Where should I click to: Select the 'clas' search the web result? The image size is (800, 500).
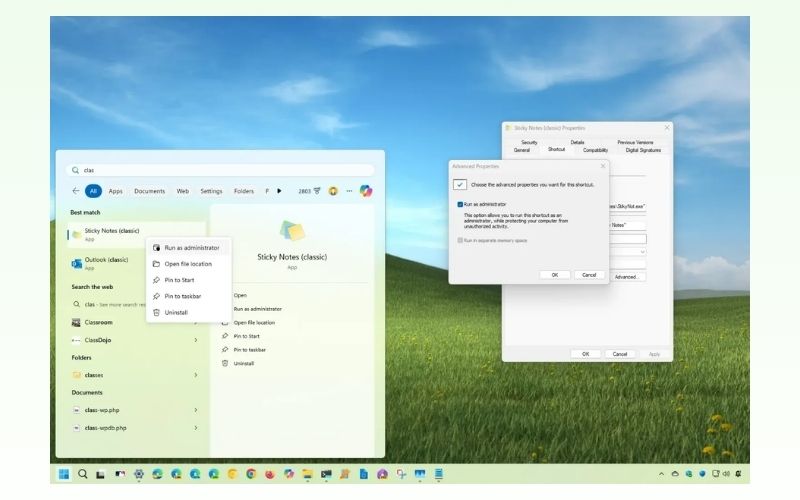(x=108, y=305)
